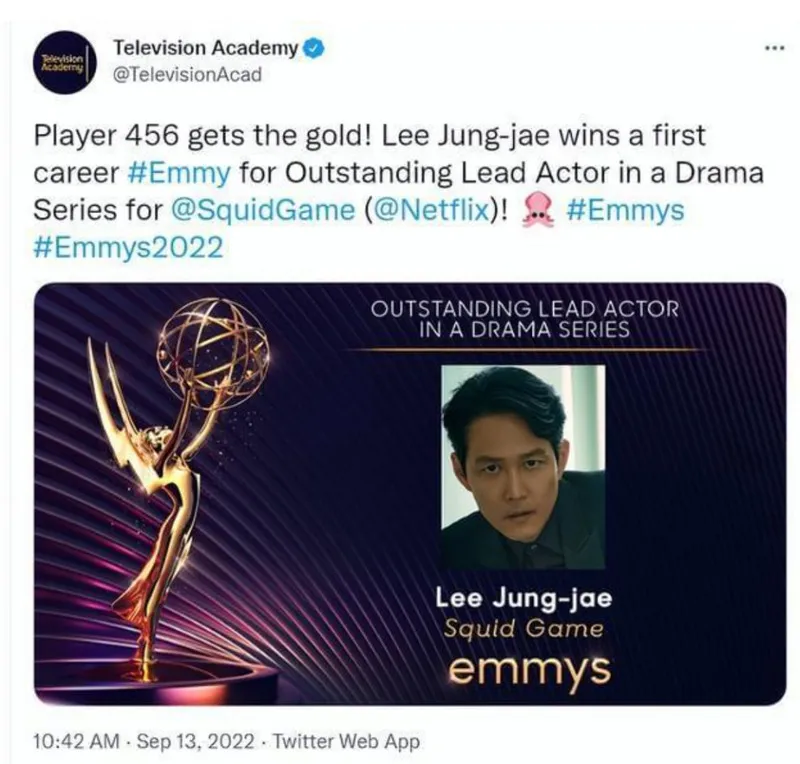Open the #Emmys hashtag
This screenshot has height=764, width=800.
point(624,210)
